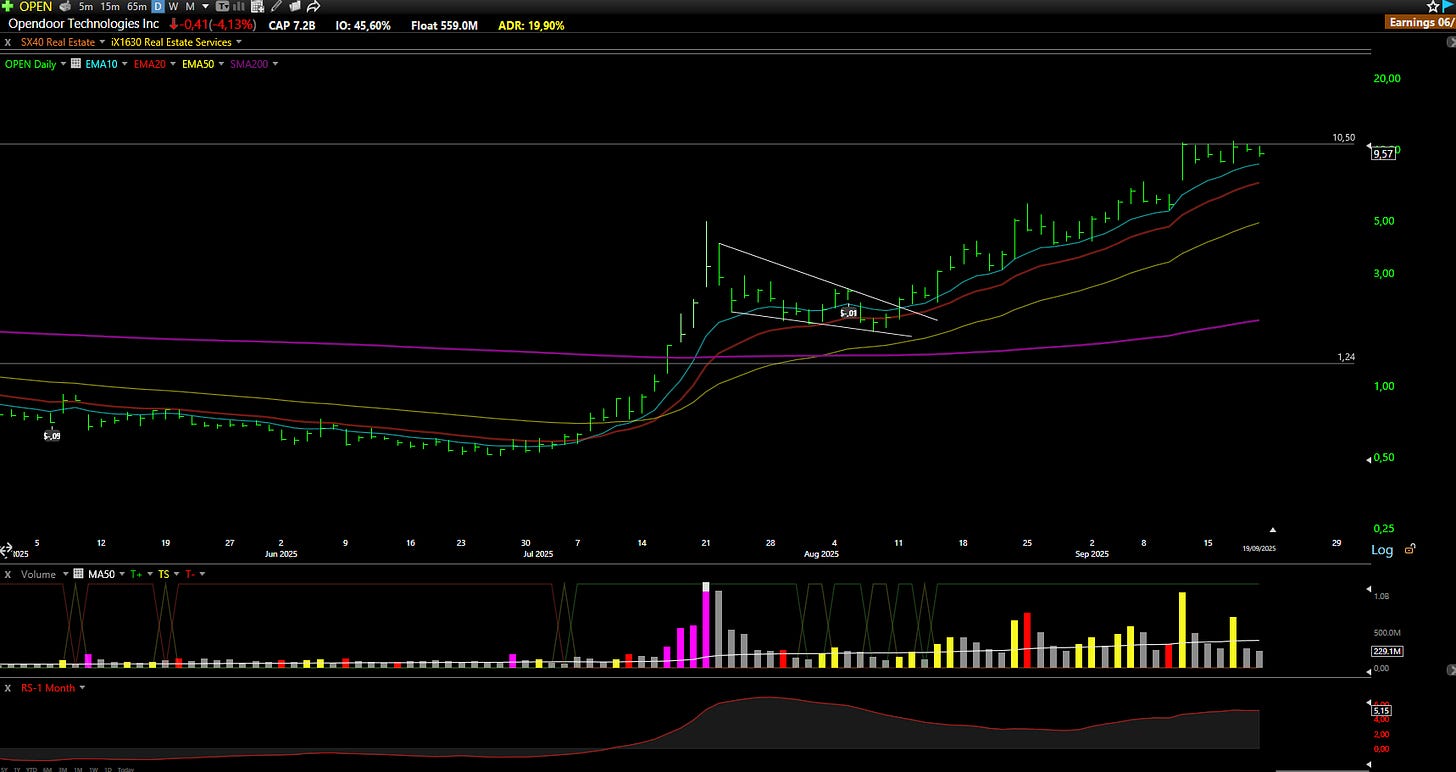Click grid icon next to EMA10
This screenshot has width=1456, height=772.
point(76,63)
